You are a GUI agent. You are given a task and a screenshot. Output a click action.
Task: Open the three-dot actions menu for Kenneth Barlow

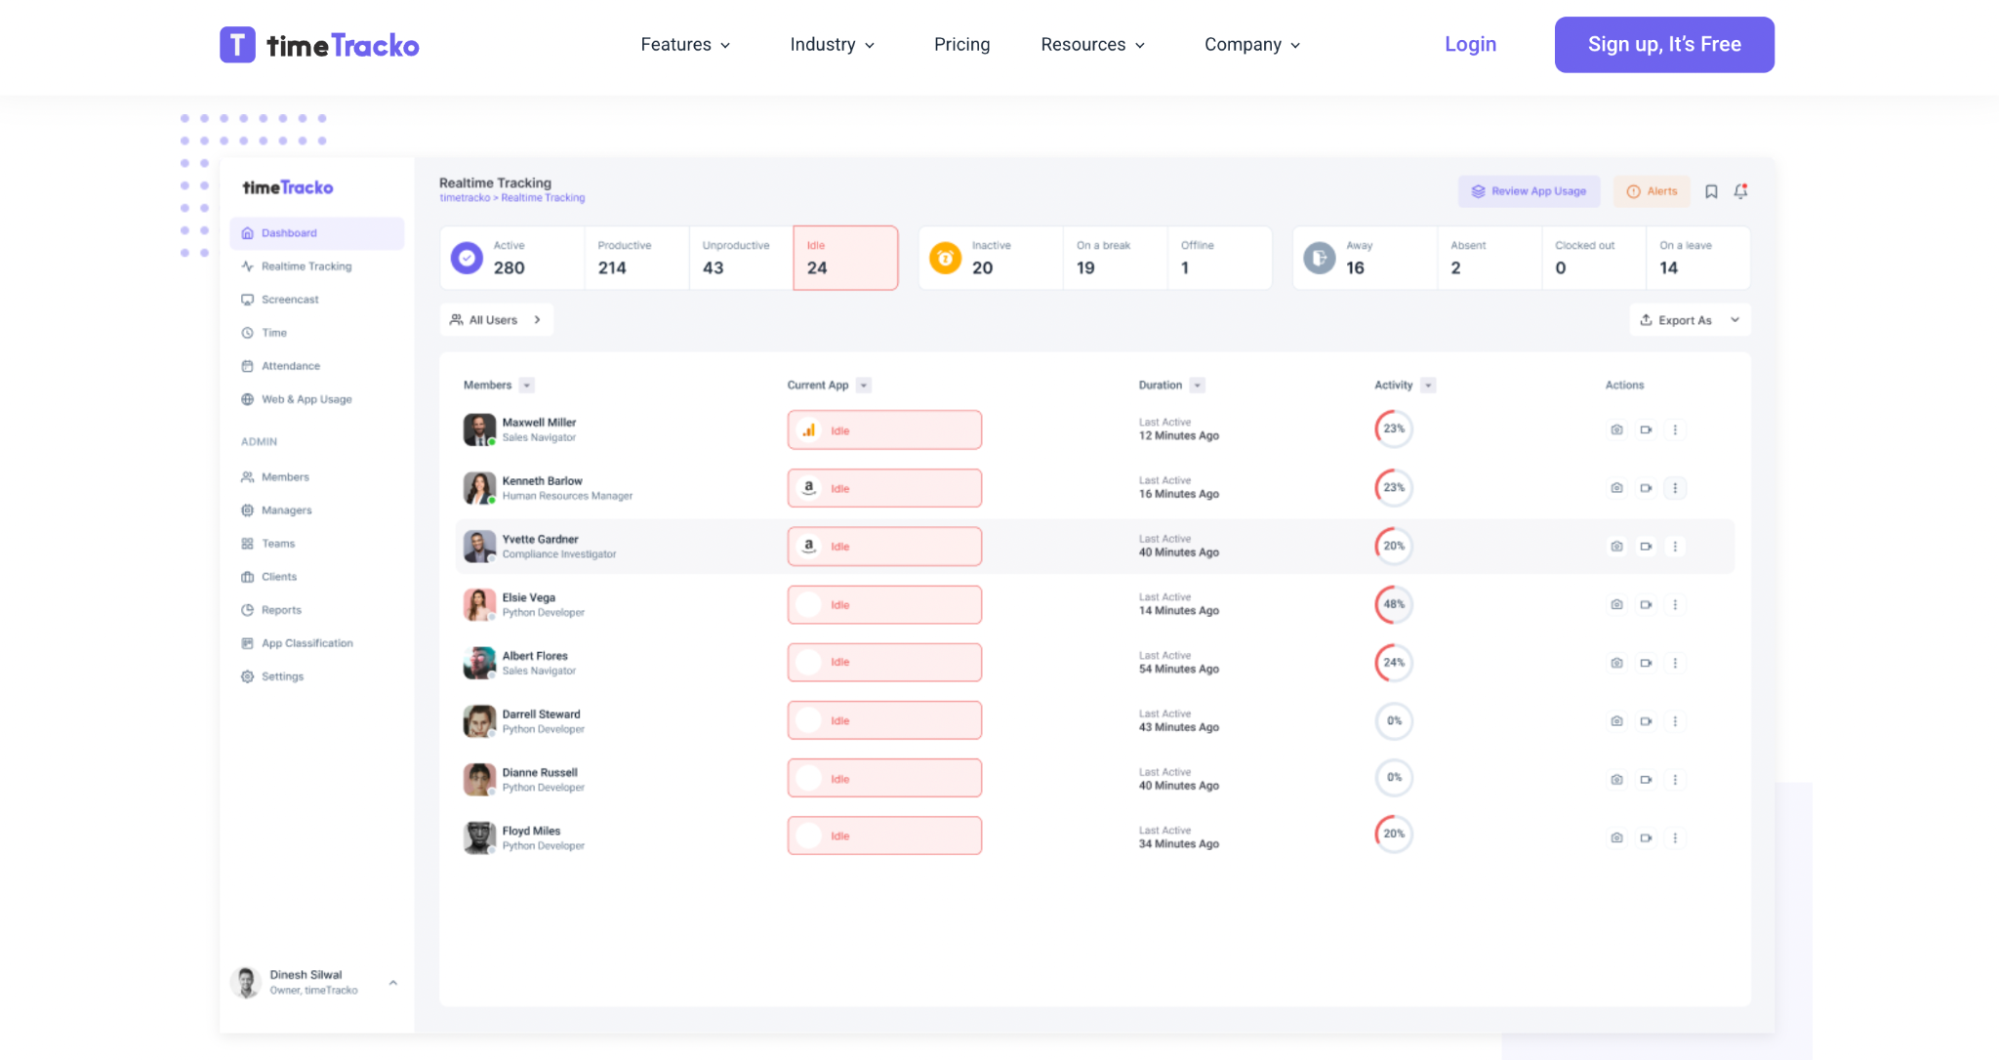pos(1676,488)
